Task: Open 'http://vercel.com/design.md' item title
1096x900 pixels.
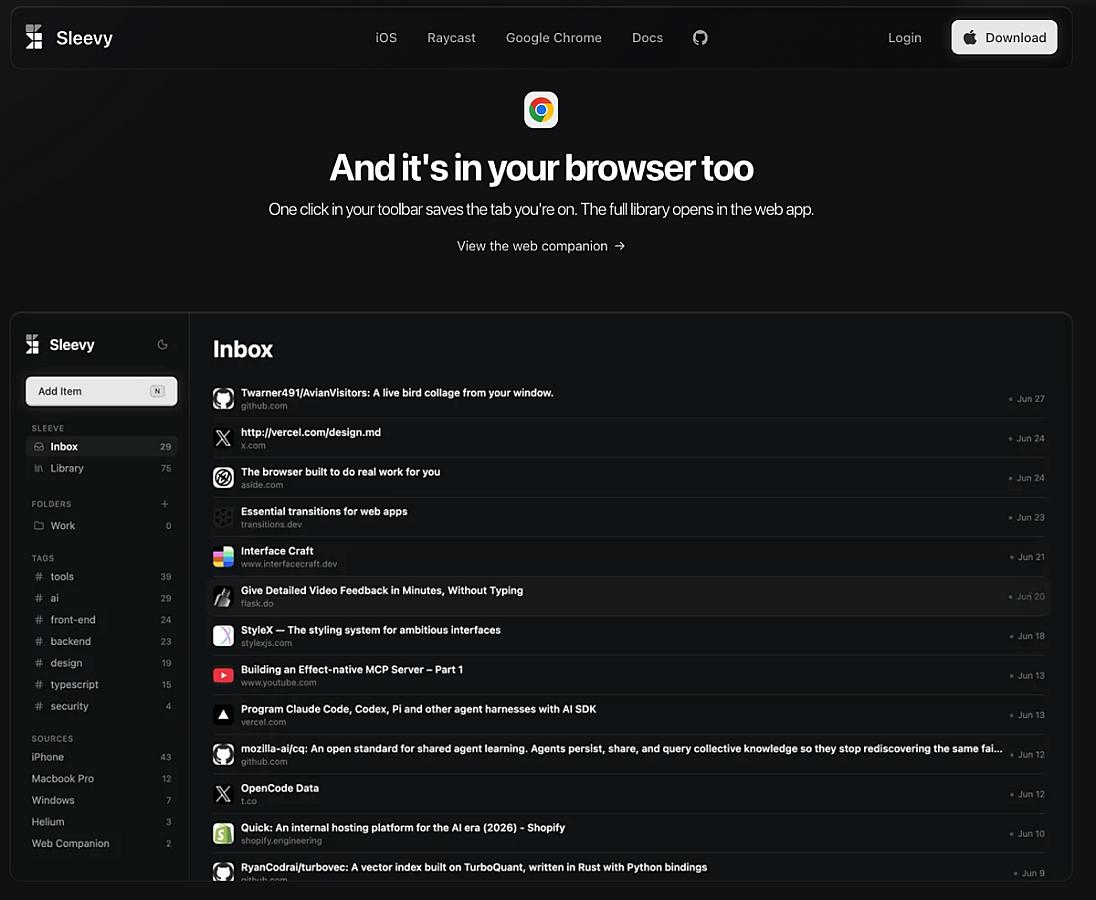Action: point(311,433)
